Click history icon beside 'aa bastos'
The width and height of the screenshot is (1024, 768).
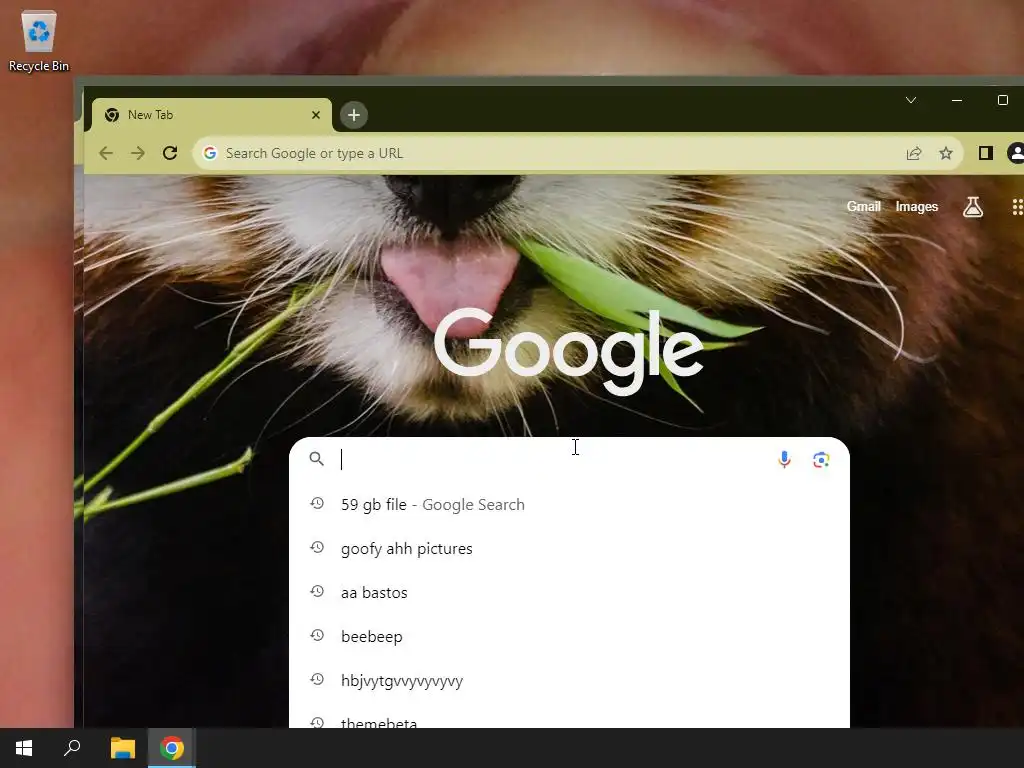(x=317, y=591)
